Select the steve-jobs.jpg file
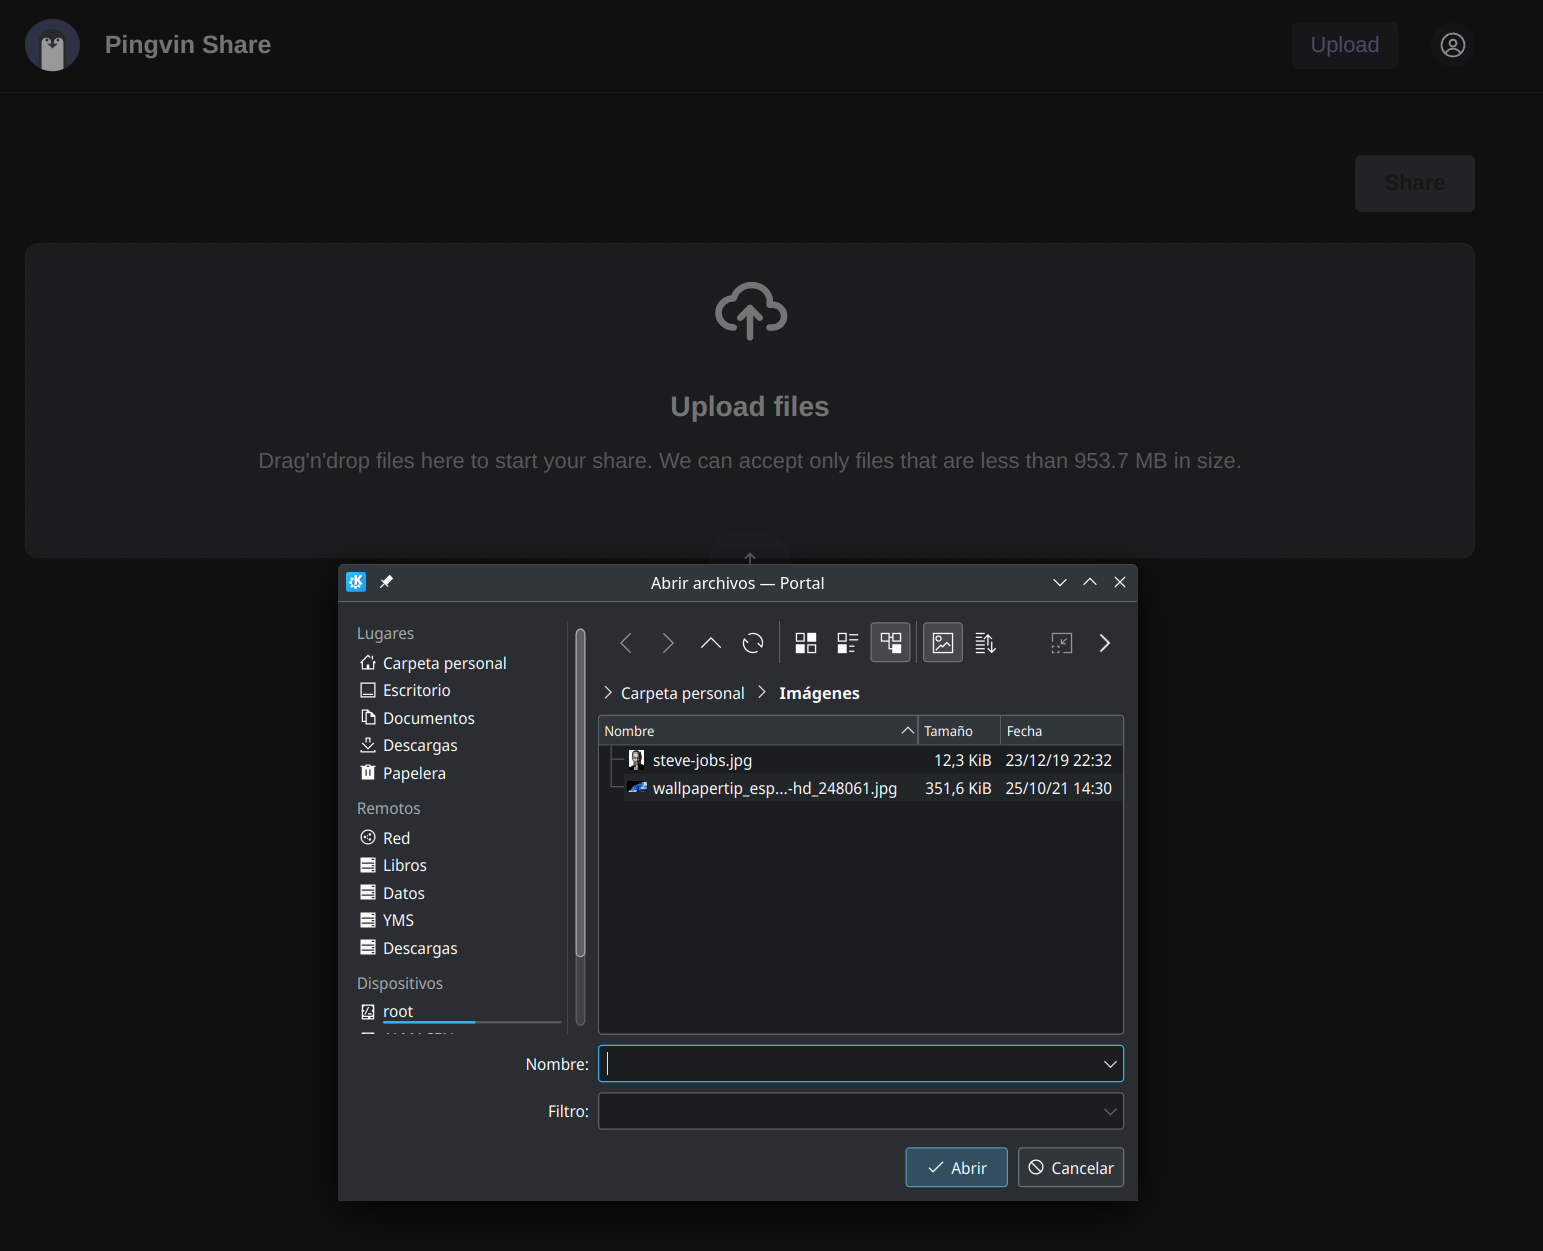Viewport: 1543px width, 1251px height. pos(702,760)
